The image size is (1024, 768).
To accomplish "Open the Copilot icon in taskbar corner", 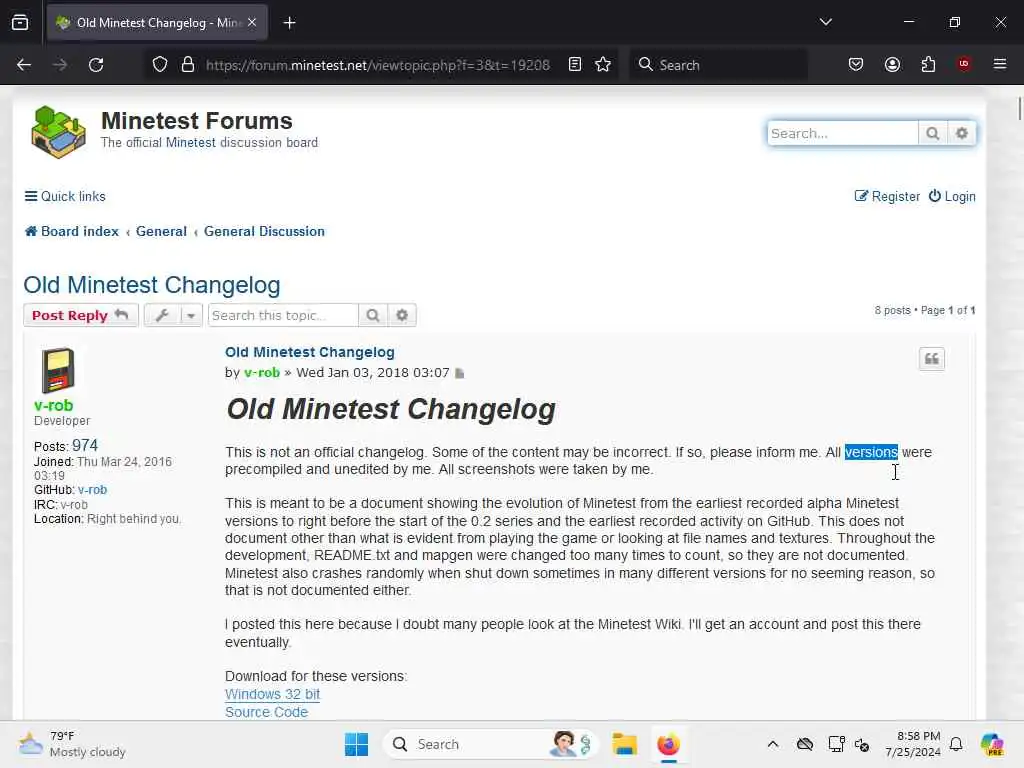I will point(992,744).
